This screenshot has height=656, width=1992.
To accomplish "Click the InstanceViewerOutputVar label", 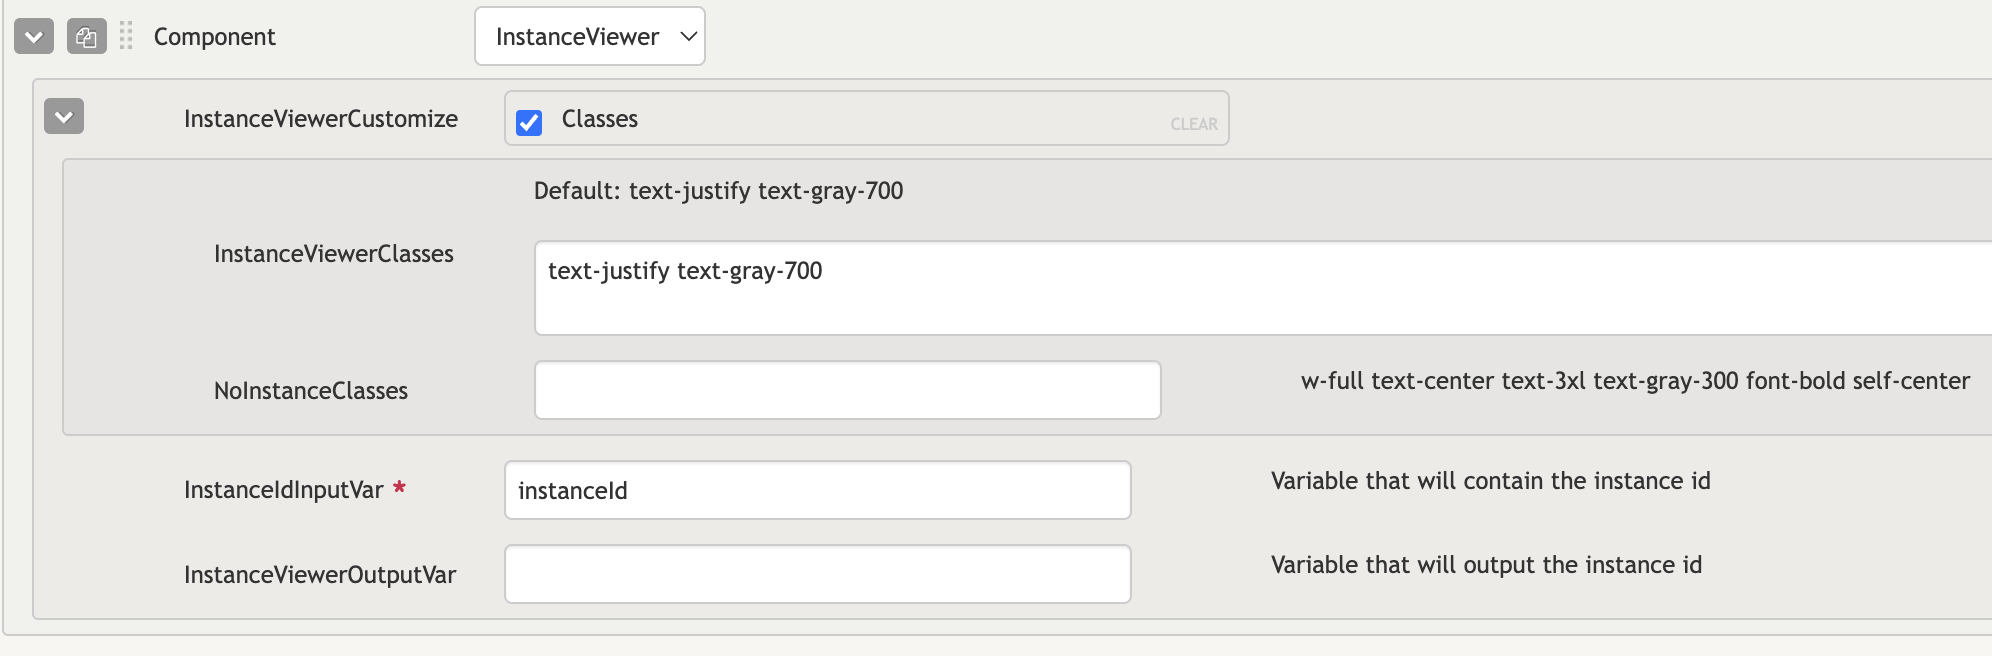I will (319, 575).
